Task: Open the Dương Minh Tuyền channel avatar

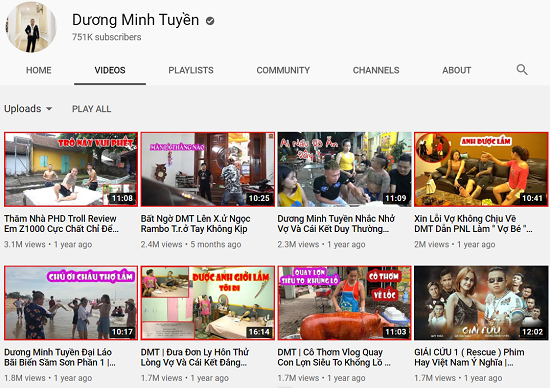Action: pos(31,27)
